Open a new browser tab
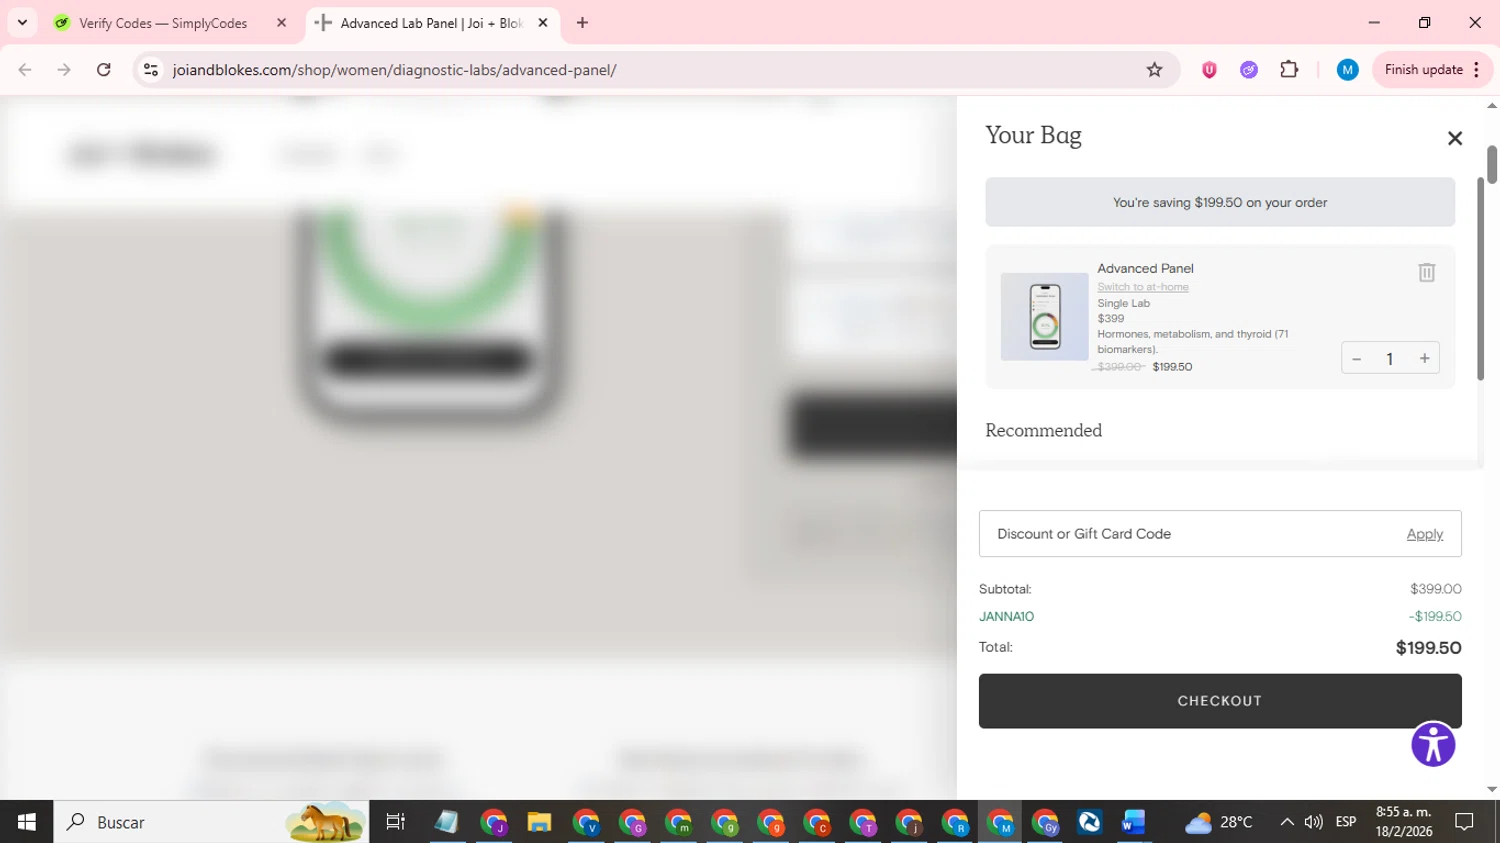Screen dimensions: 1500x843 582,23
